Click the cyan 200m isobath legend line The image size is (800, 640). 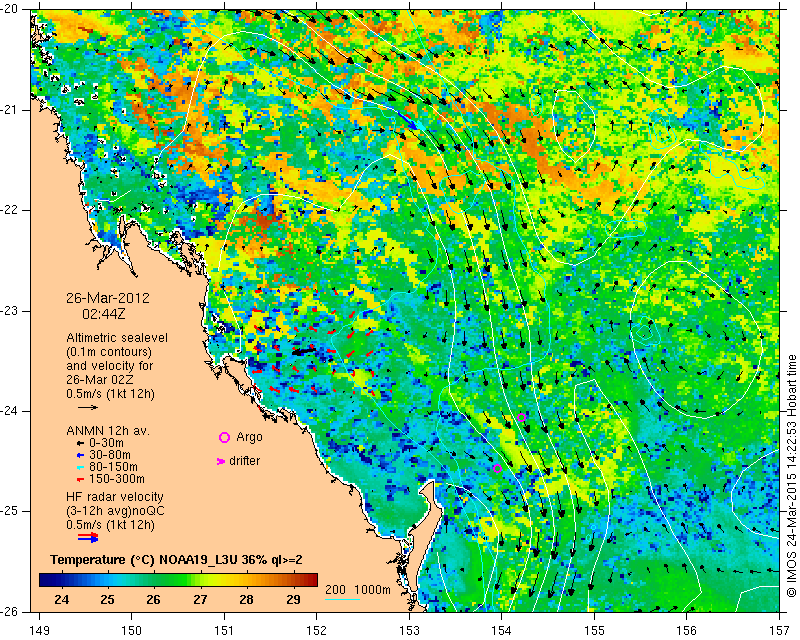[342, 599]
